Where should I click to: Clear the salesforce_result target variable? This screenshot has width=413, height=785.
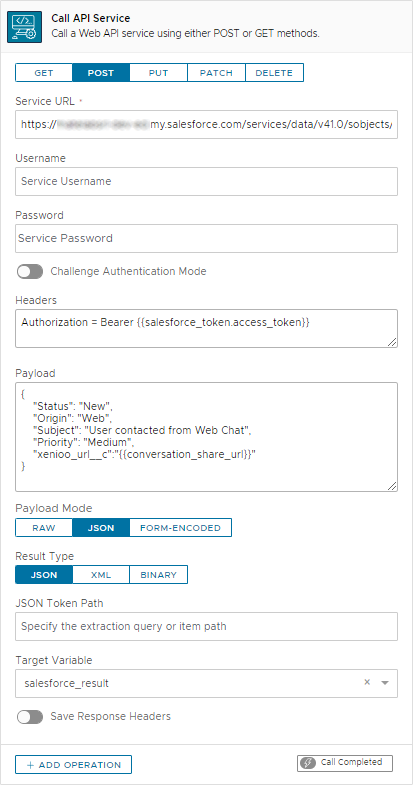coord(367,682)
